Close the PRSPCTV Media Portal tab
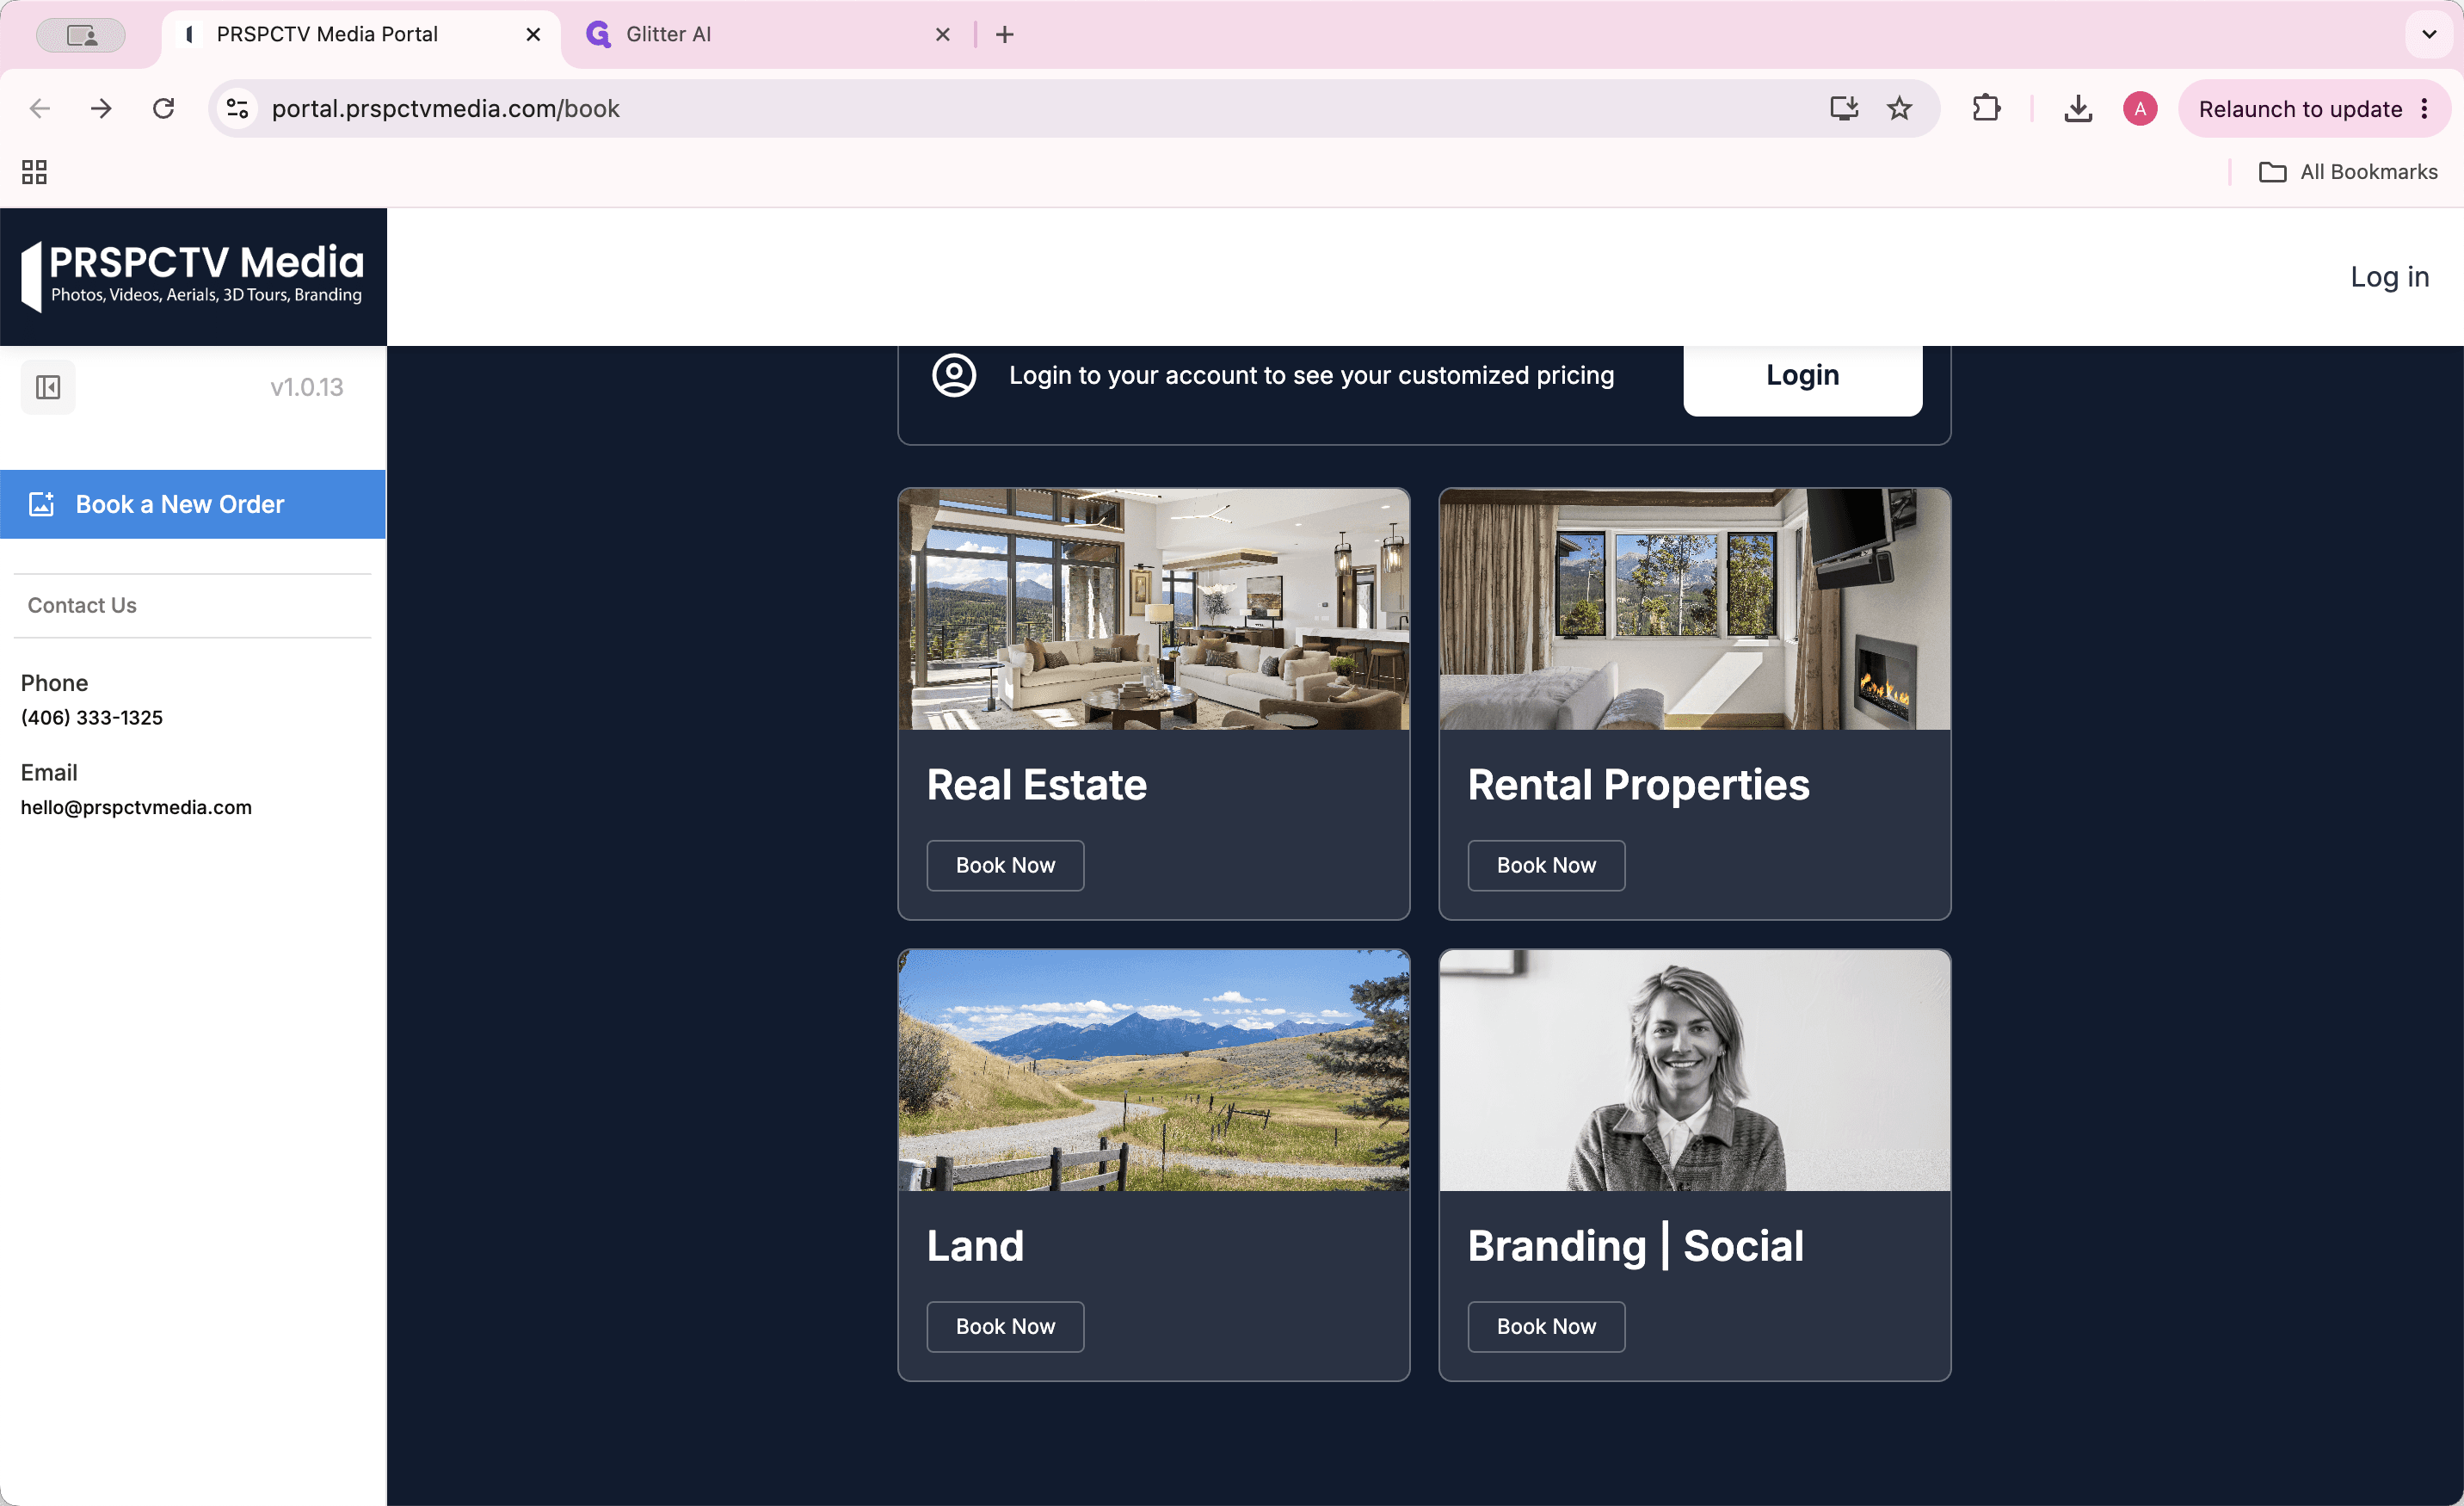The height and width of the screenshot is (1506, 2464). 533,34
